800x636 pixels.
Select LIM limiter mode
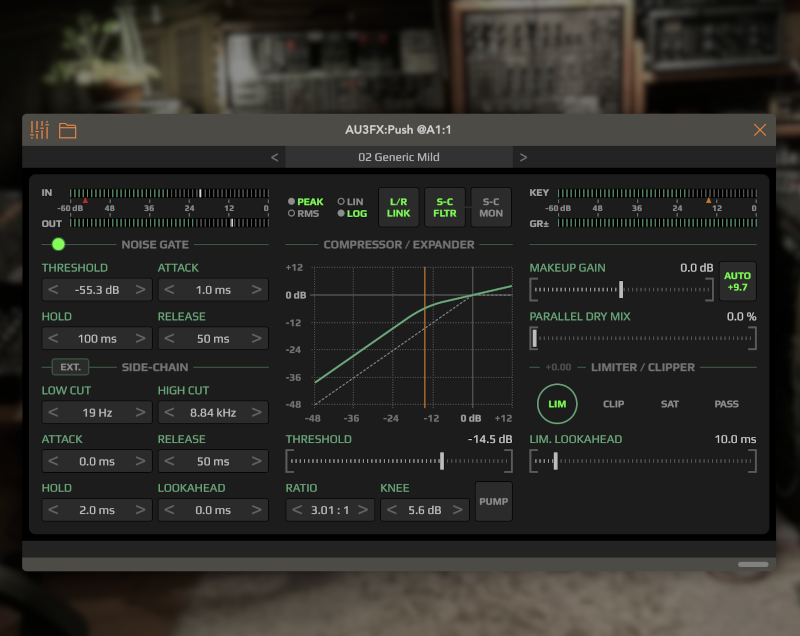(x=557, y=404)
